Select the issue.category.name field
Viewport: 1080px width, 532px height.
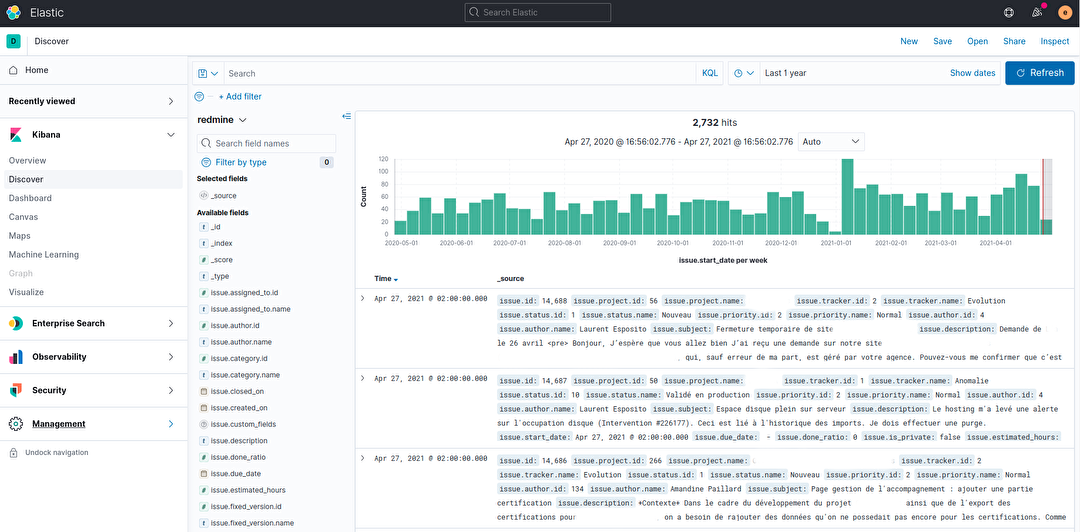point(245,376)
